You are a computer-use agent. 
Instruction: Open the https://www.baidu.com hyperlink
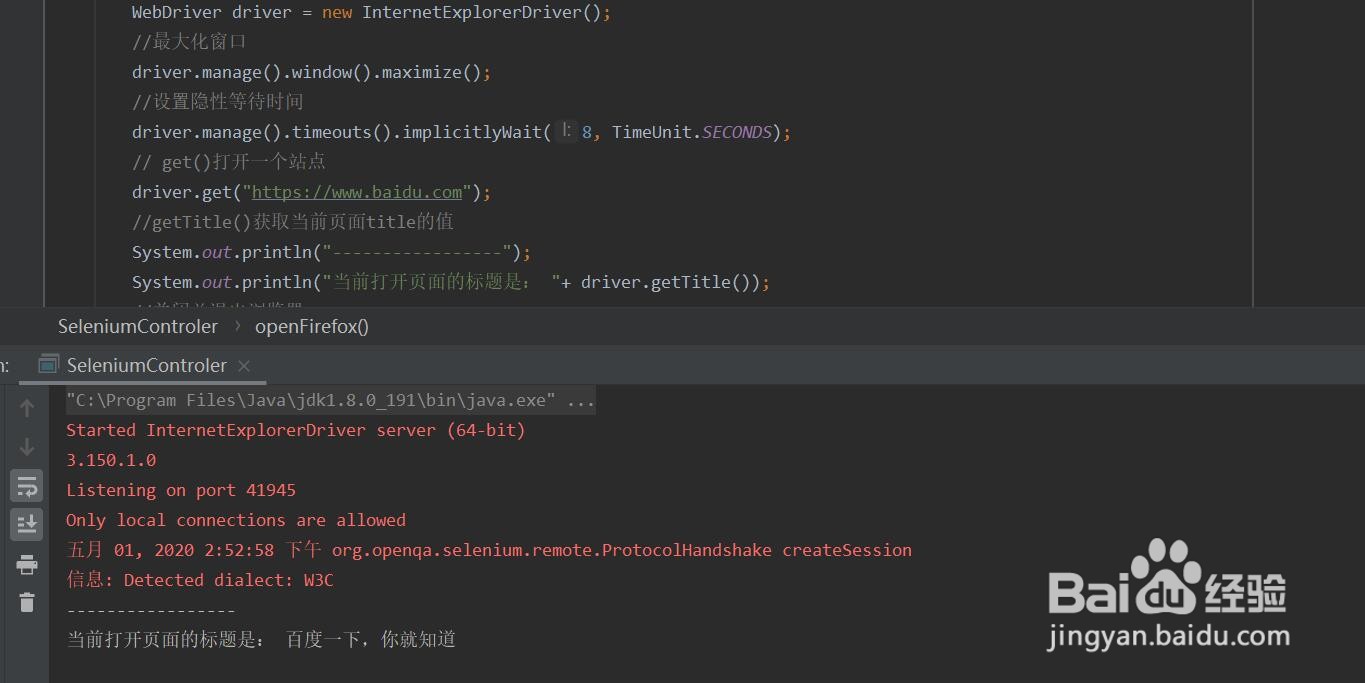click(x=356, y=192)
